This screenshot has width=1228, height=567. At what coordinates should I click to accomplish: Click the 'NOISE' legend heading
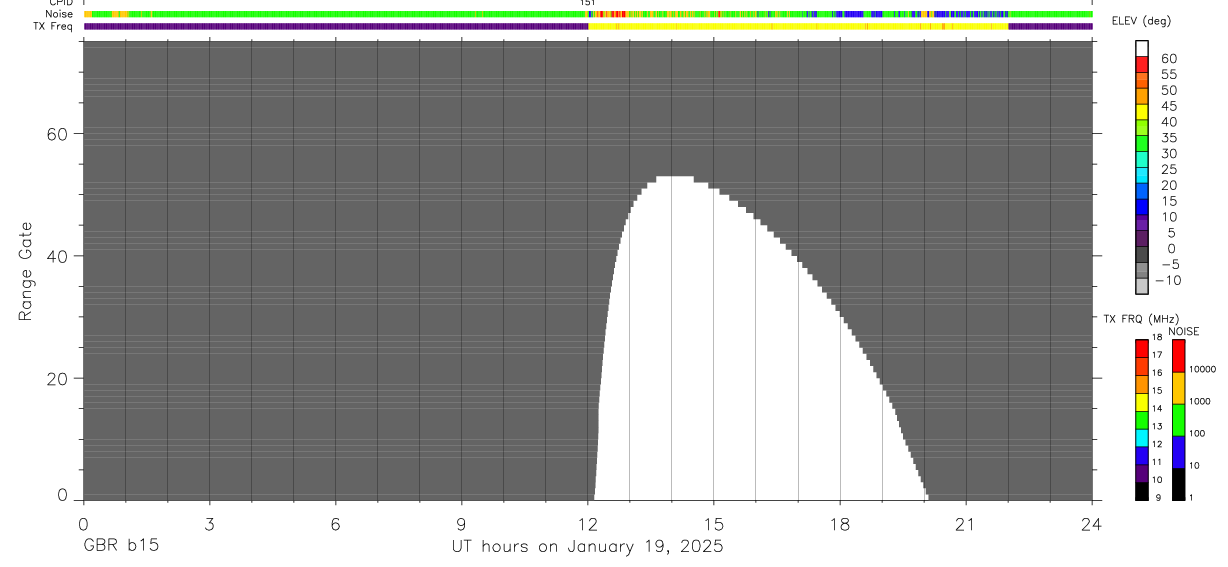pyautogui.click(x=1184, y=332)
